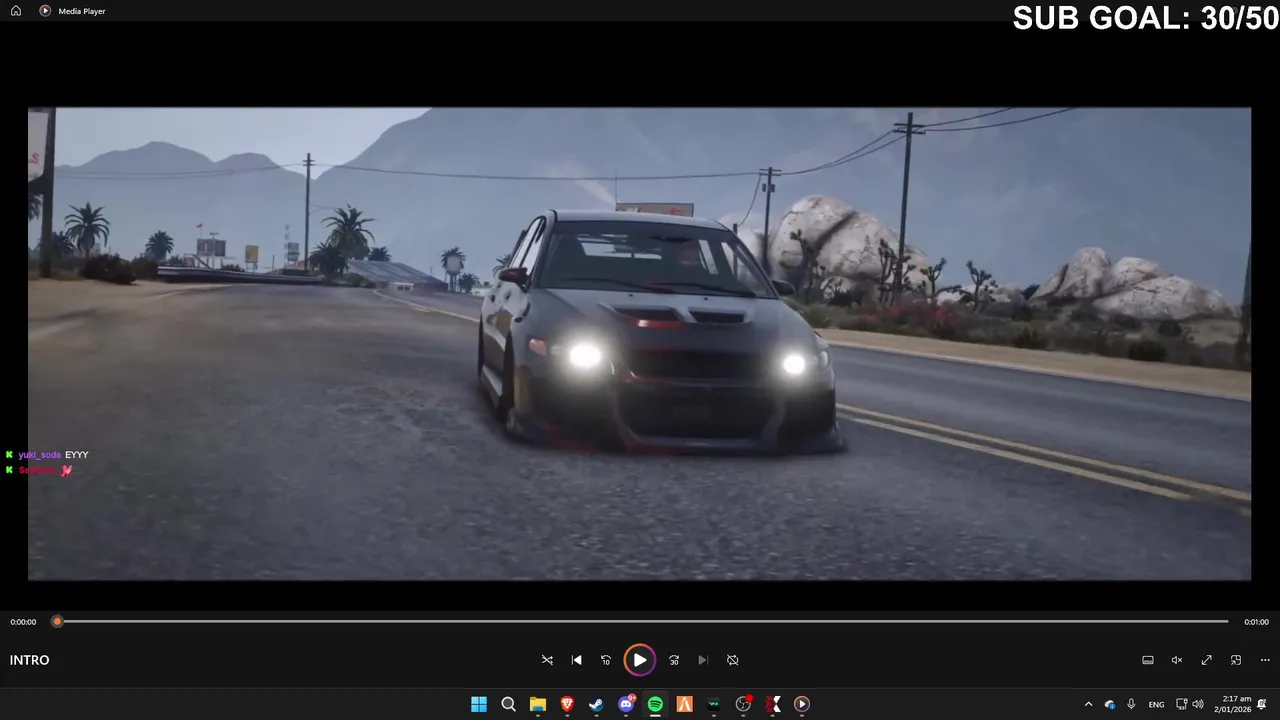This screenshot has width=1280, height=720.
Task: Open subtitles and captions menu
Action: click(1148, 660)
